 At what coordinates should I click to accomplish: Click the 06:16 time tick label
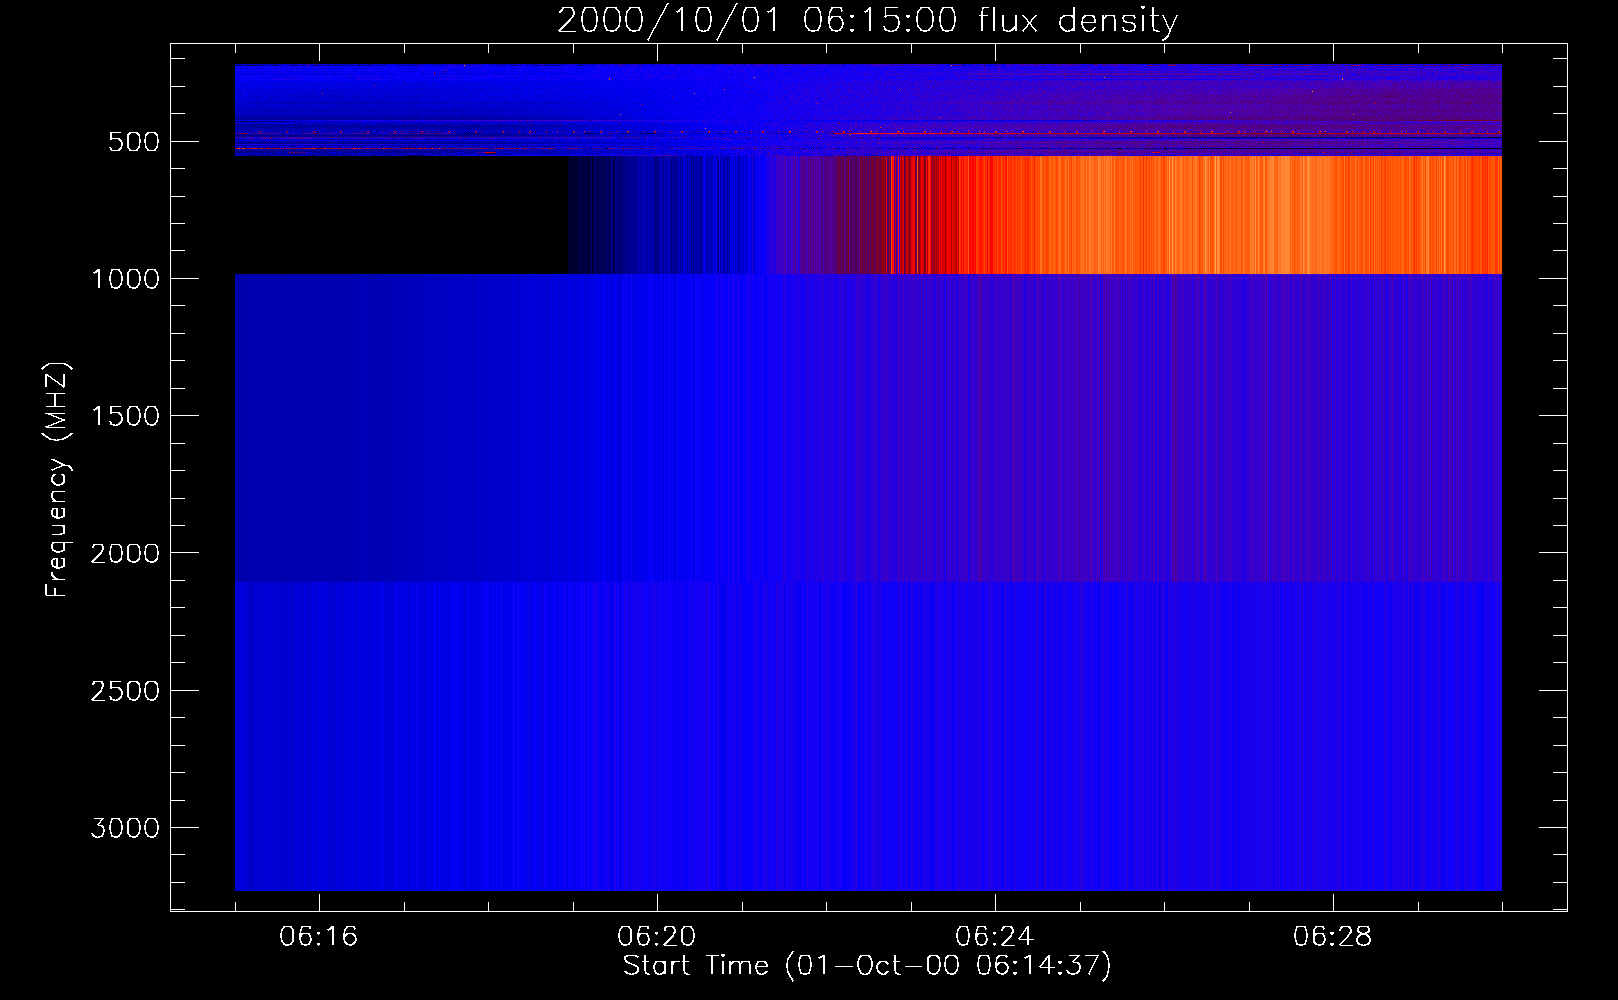pos(319,937)
